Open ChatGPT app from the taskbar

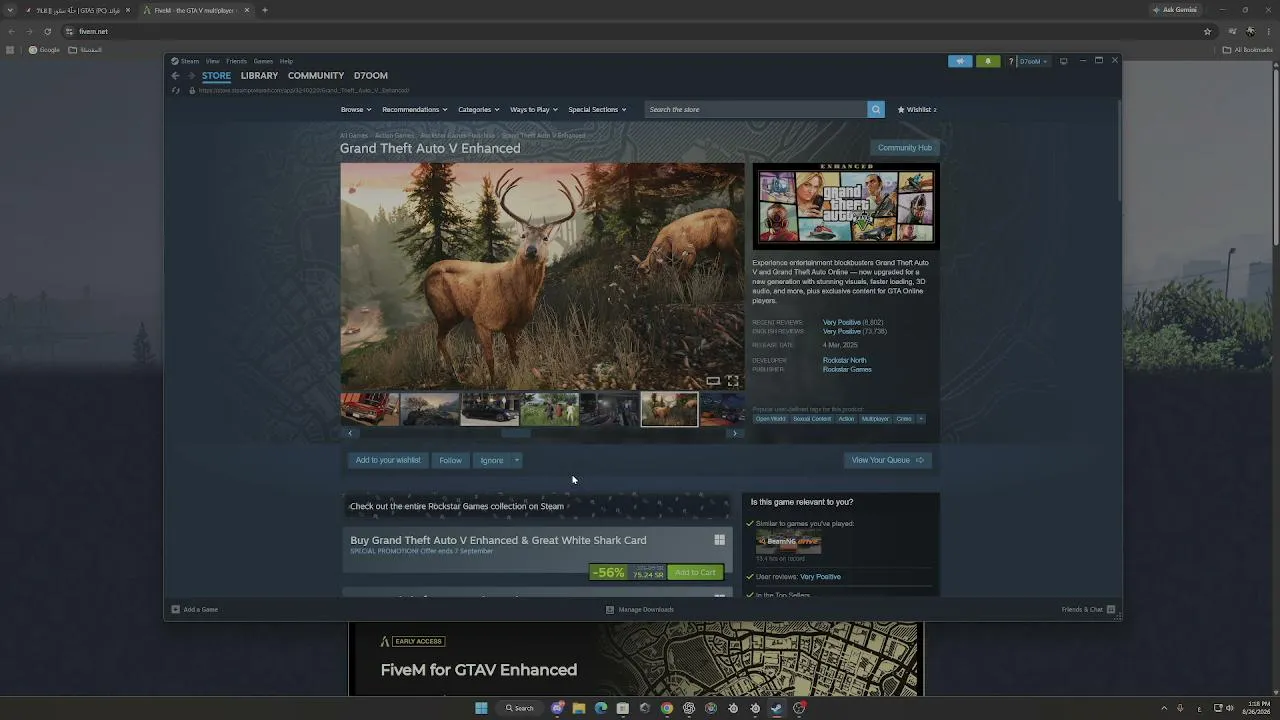click(689, 708)
